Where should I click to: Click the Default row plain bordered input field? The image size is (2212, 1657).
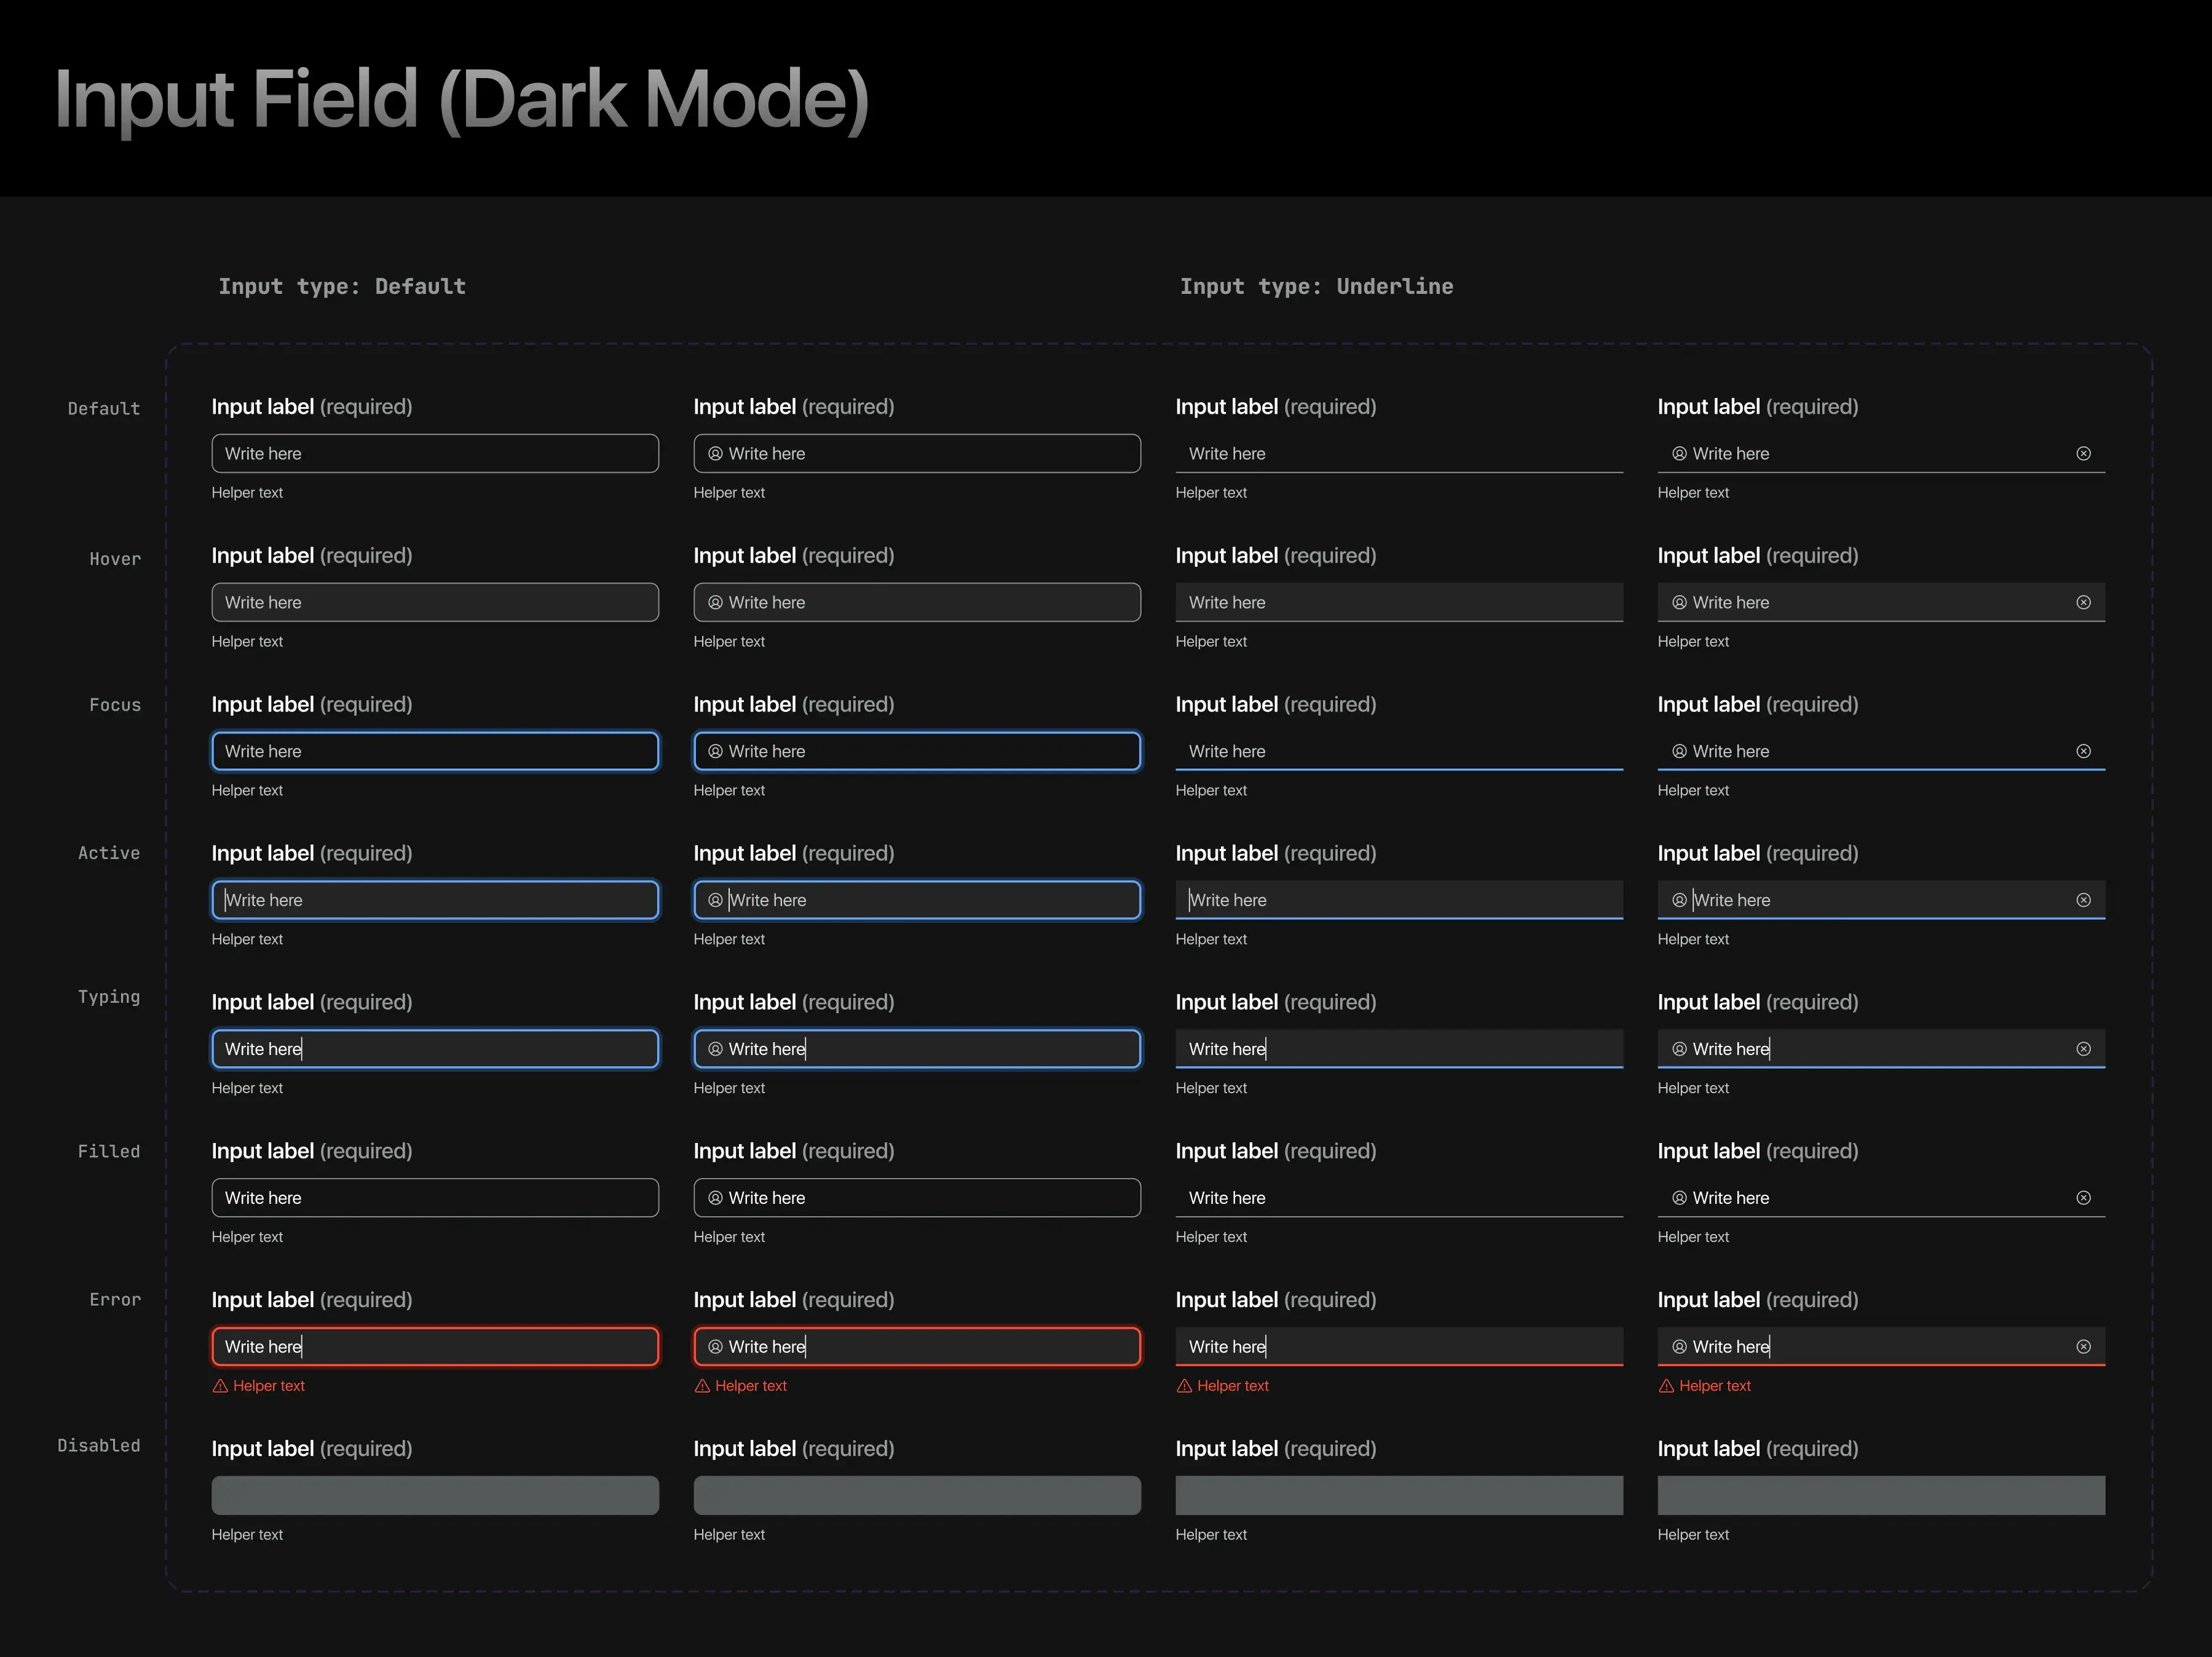435,453
